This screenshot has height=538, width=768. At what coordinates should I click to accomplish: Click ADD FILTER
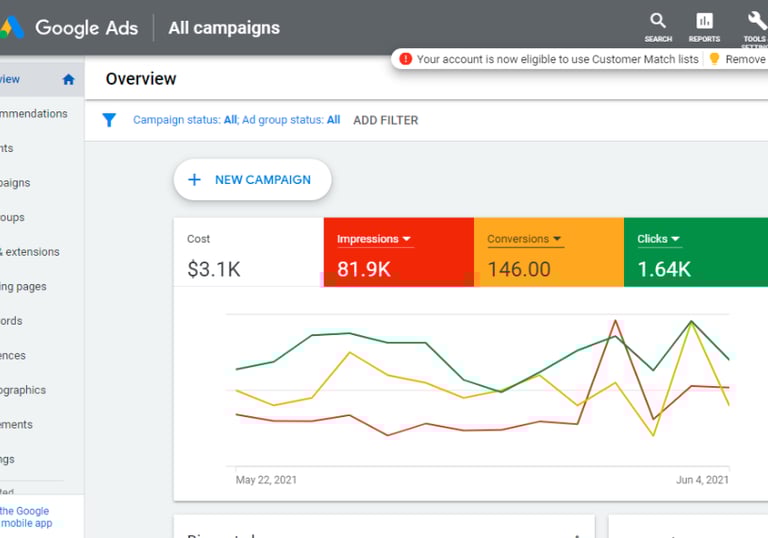tap(385, 120)
